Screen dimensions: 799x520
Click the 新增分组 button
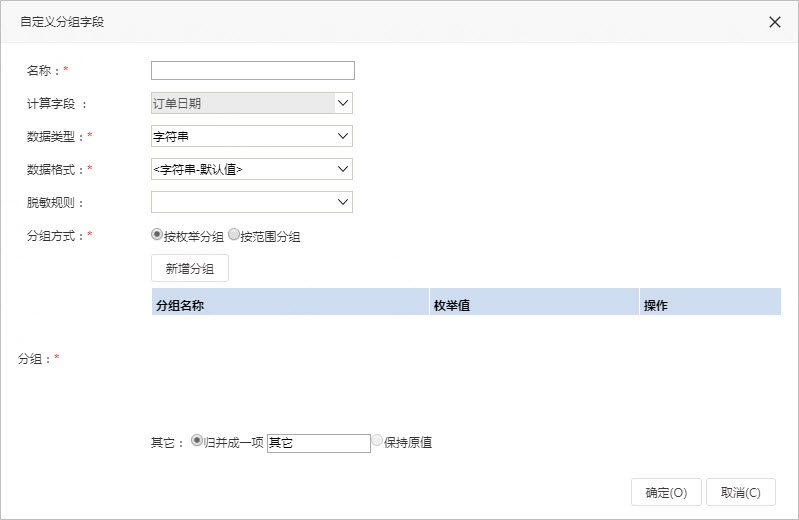(190, 268)
